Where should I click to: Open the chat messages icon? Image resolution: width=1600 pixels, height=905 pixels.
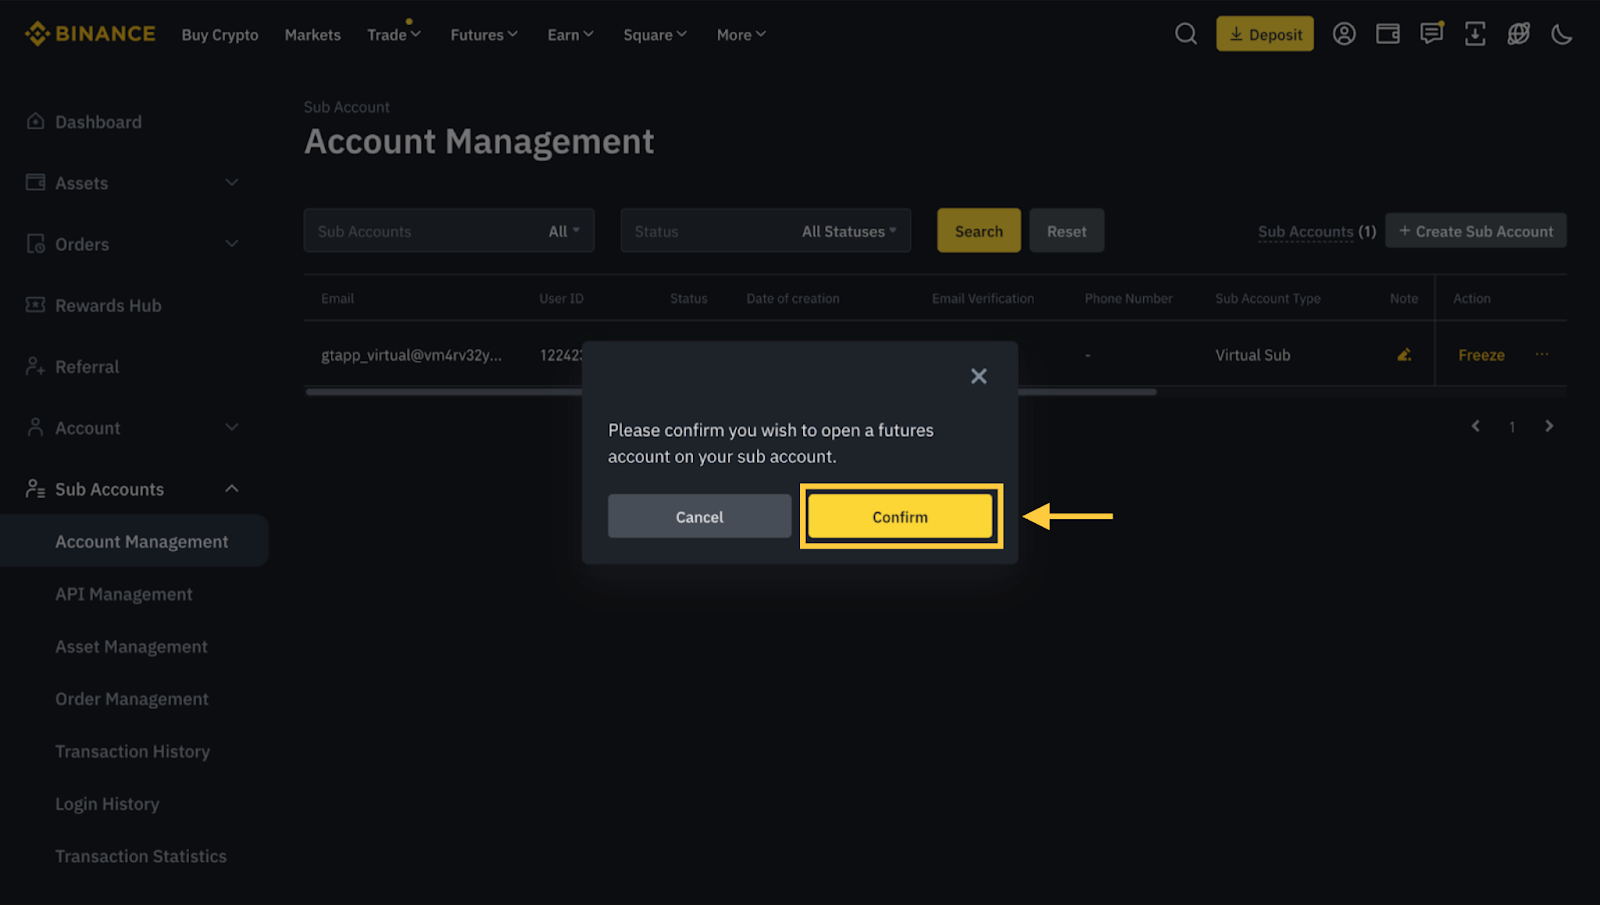(1432, 34)
